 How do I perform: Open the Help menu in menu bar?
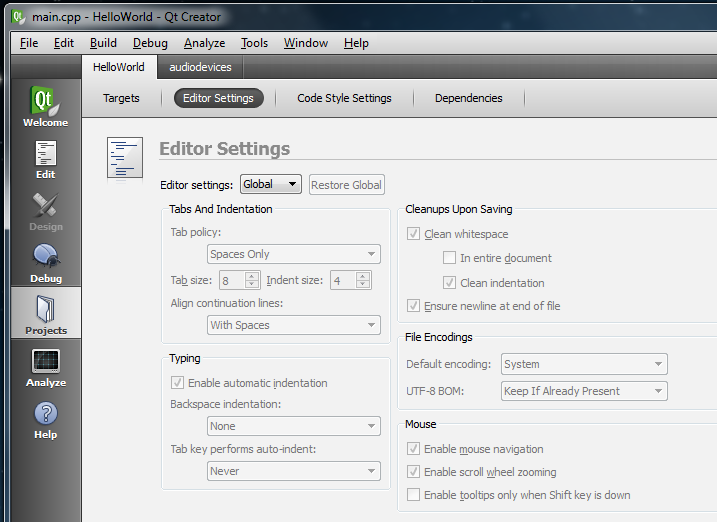click(356, 43)
